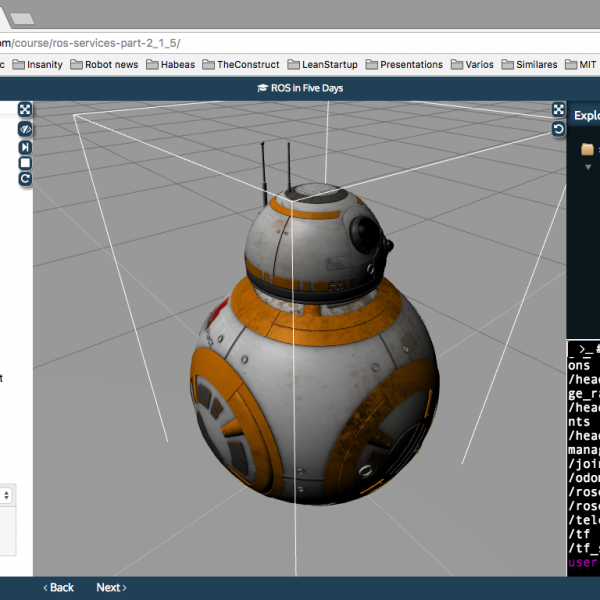Open the Presentations bookmarks folder

point(404,65)
